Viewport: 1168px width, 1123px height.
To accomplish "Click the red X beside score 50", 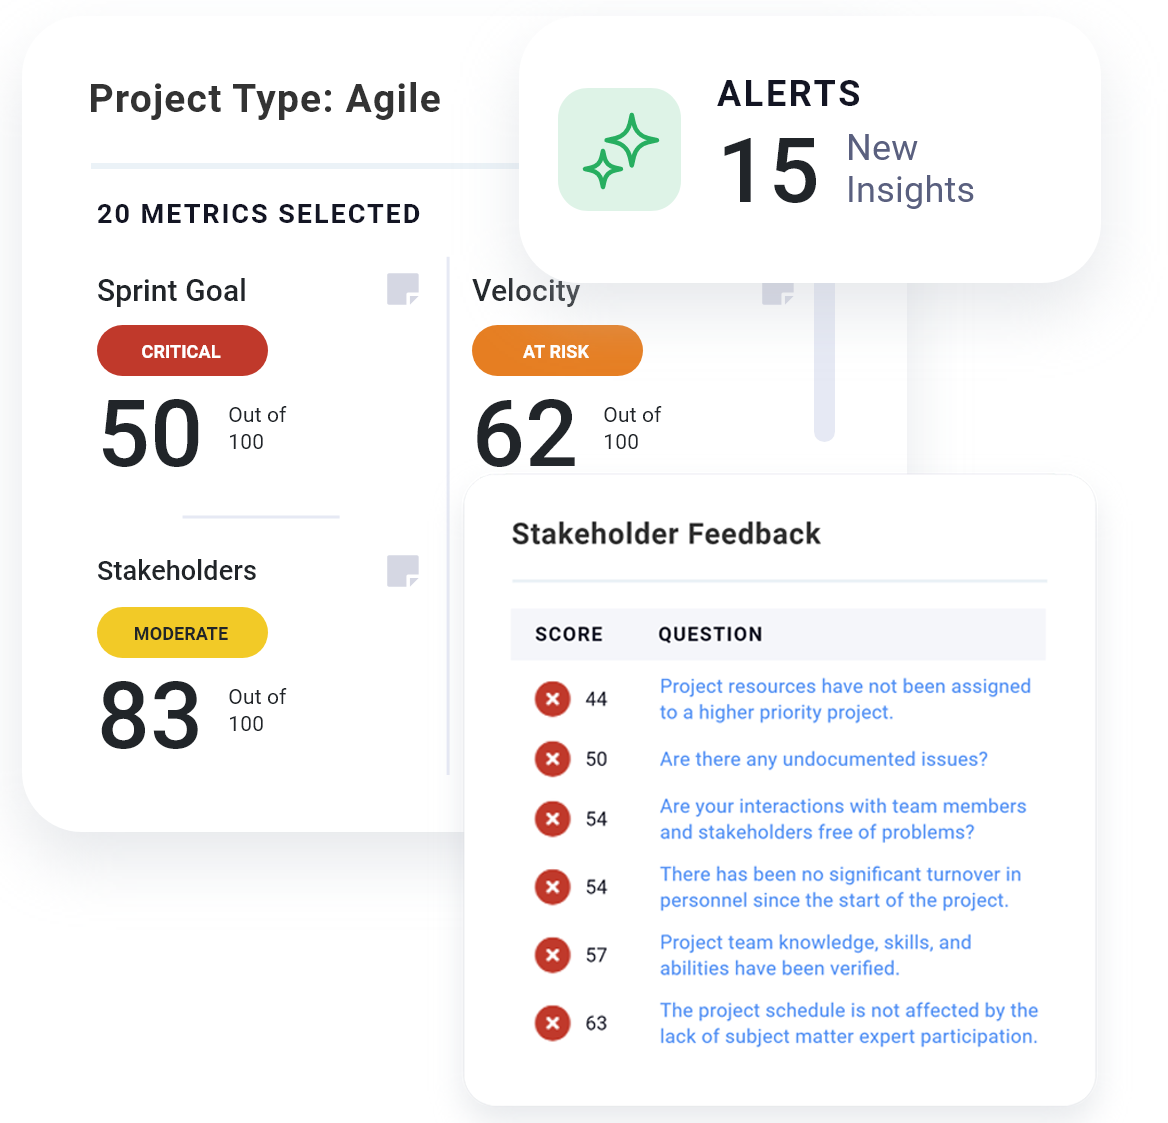I will pyautogui.click(x=552, y=759).
